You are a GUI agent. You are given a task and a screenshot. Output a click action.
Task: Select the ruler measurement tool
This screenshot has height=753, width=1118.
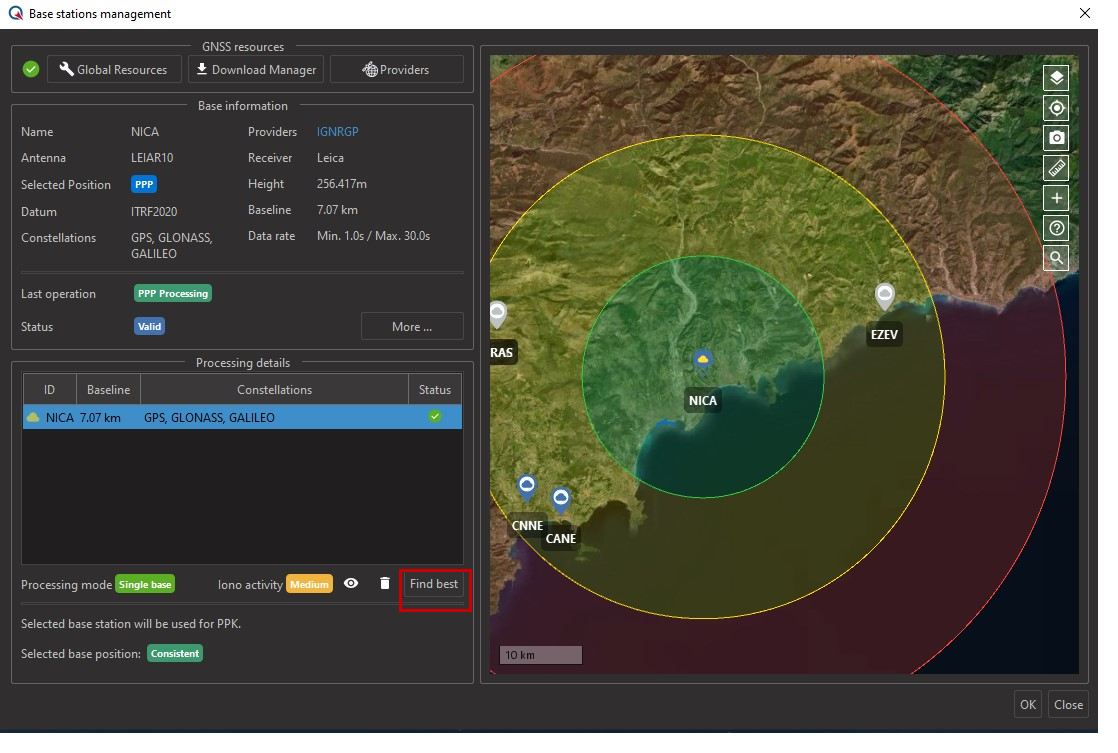click(x=1056, y=168)
